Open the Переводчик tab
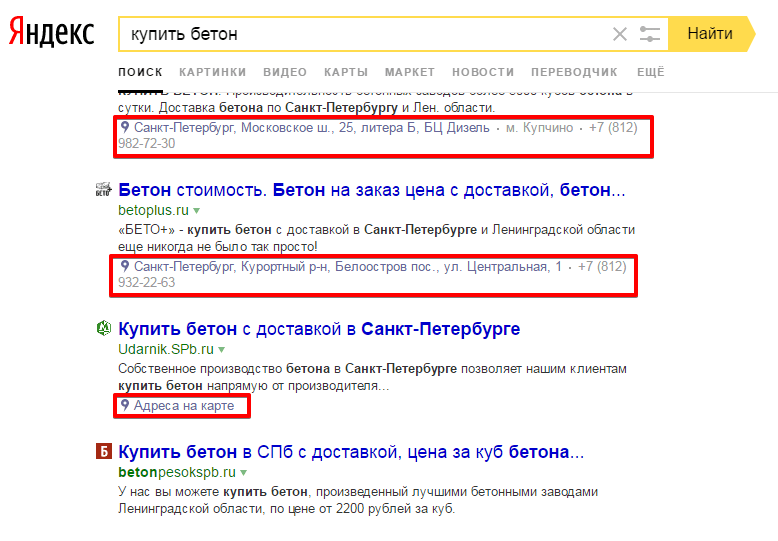778x541 pixels. coord(575,72)
